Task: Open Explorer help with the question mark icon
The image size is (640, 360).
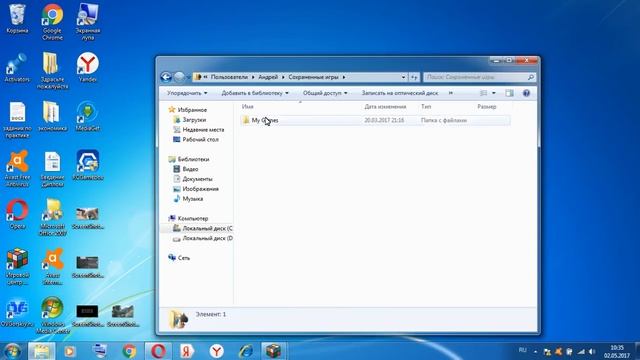Action: 526,93
